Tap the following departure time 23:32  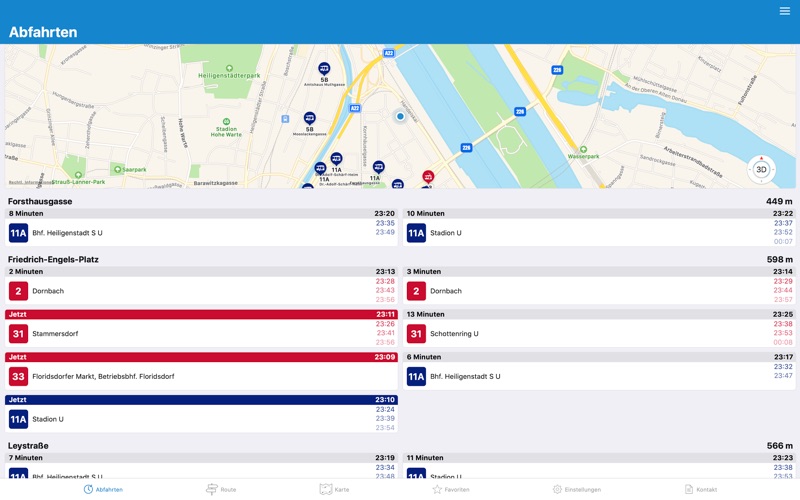783,367
